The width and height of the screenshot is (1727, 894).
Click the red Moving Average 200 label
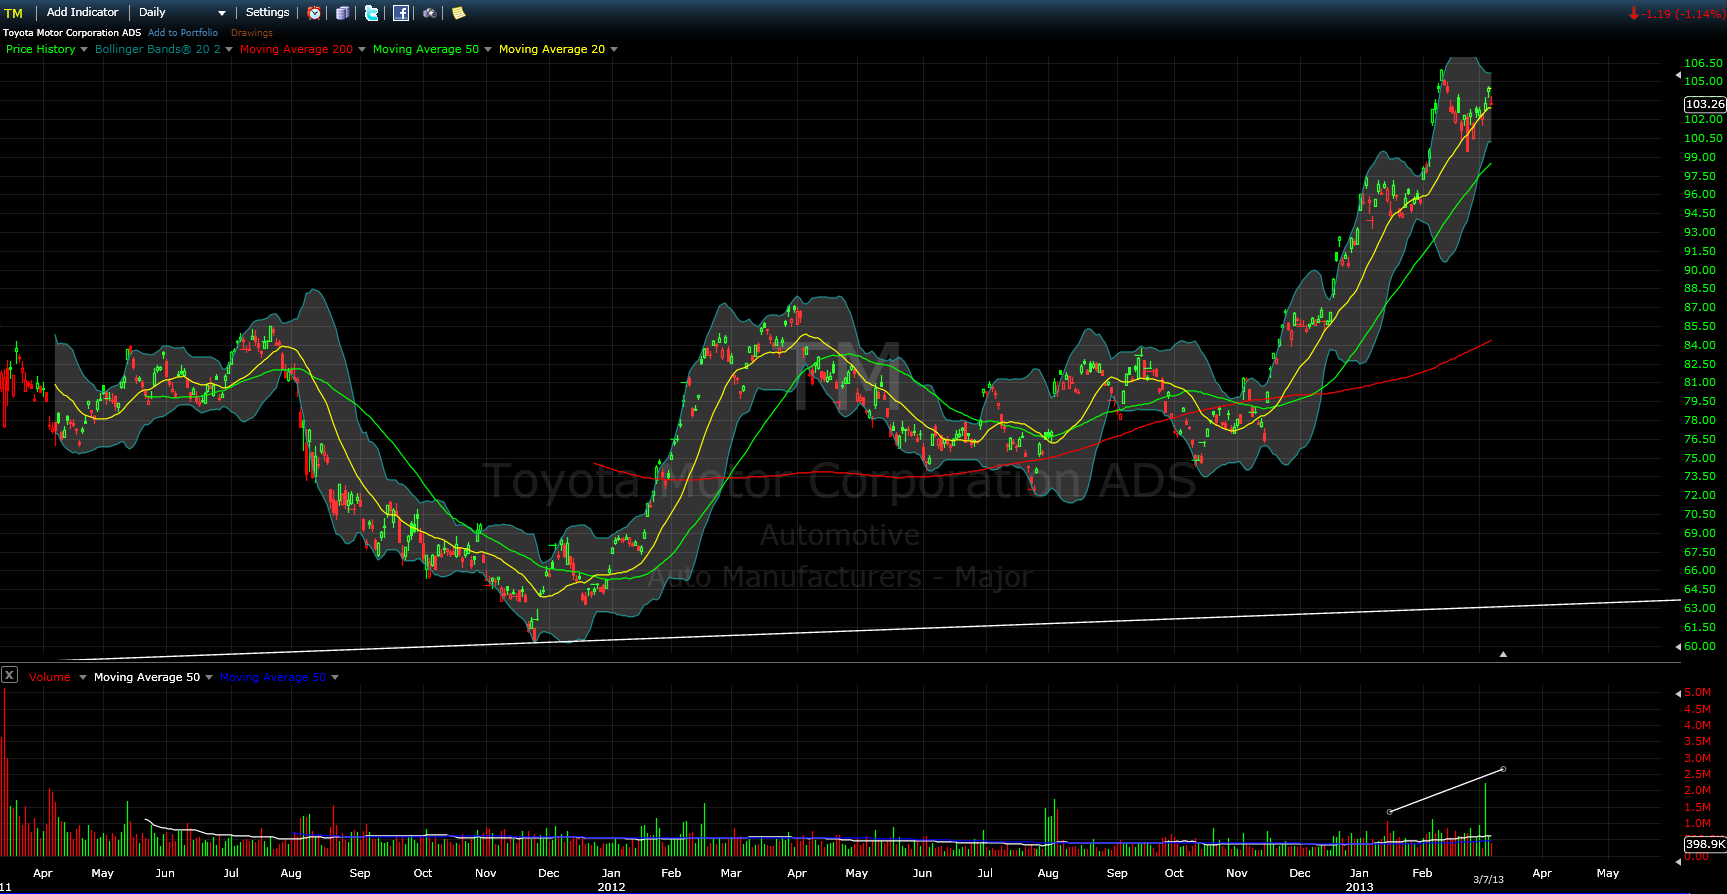(296, 49)
